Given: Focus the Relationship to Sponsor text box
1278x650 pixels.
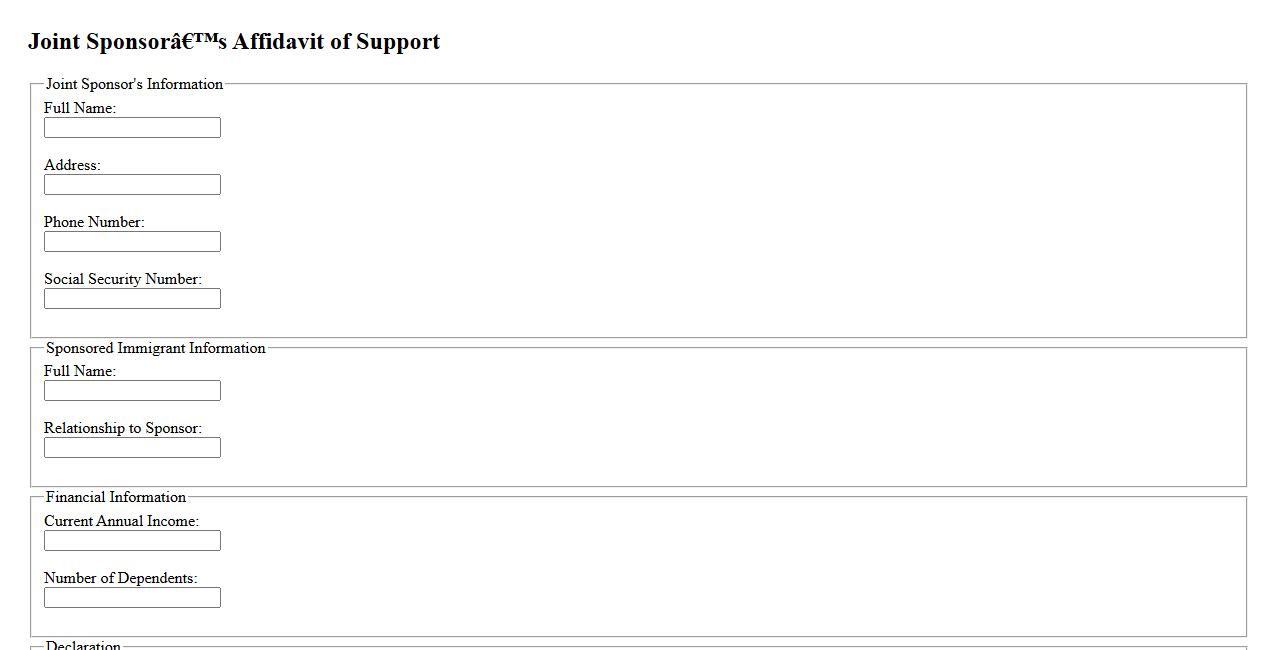Looking at the screenshot, I should (x=132, y=448).
